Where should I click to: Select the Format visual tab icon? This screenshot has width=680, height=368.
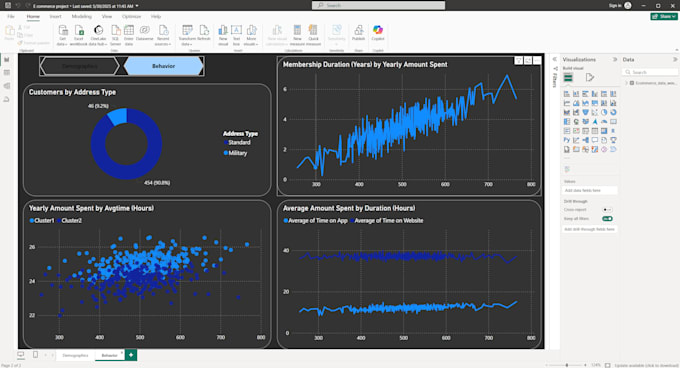(589, 78)
